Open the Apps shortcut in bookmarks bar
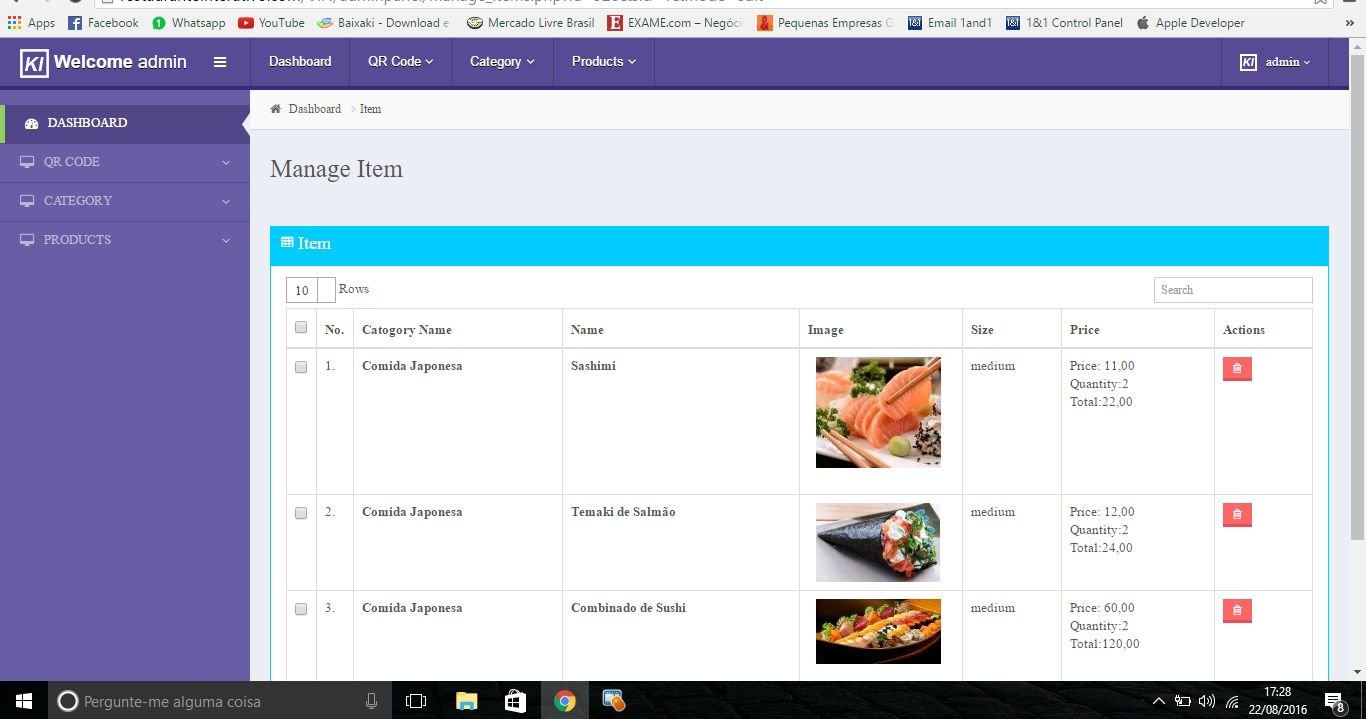The width and height of the screenshot is (1366, 719). coord(31,22)
